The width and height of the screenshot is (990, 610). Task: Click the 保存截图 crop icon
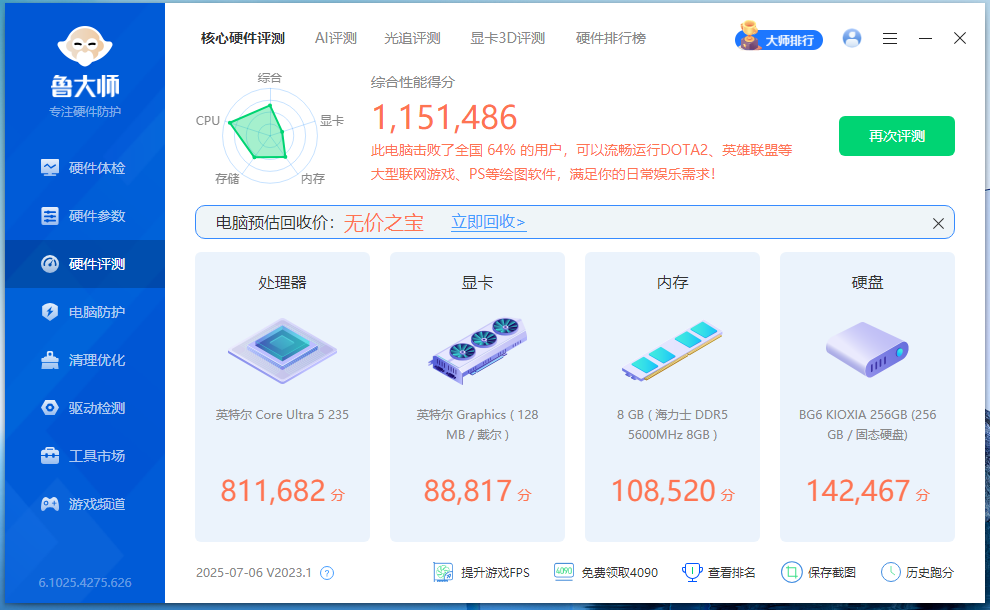coord(791,572)
